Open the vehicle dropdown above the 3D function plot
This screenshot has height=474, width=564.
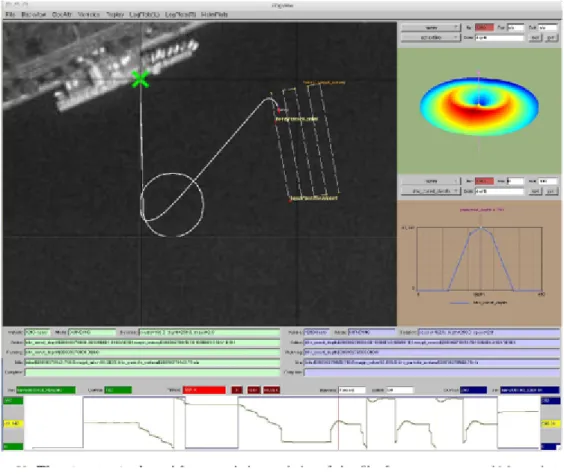431,28
